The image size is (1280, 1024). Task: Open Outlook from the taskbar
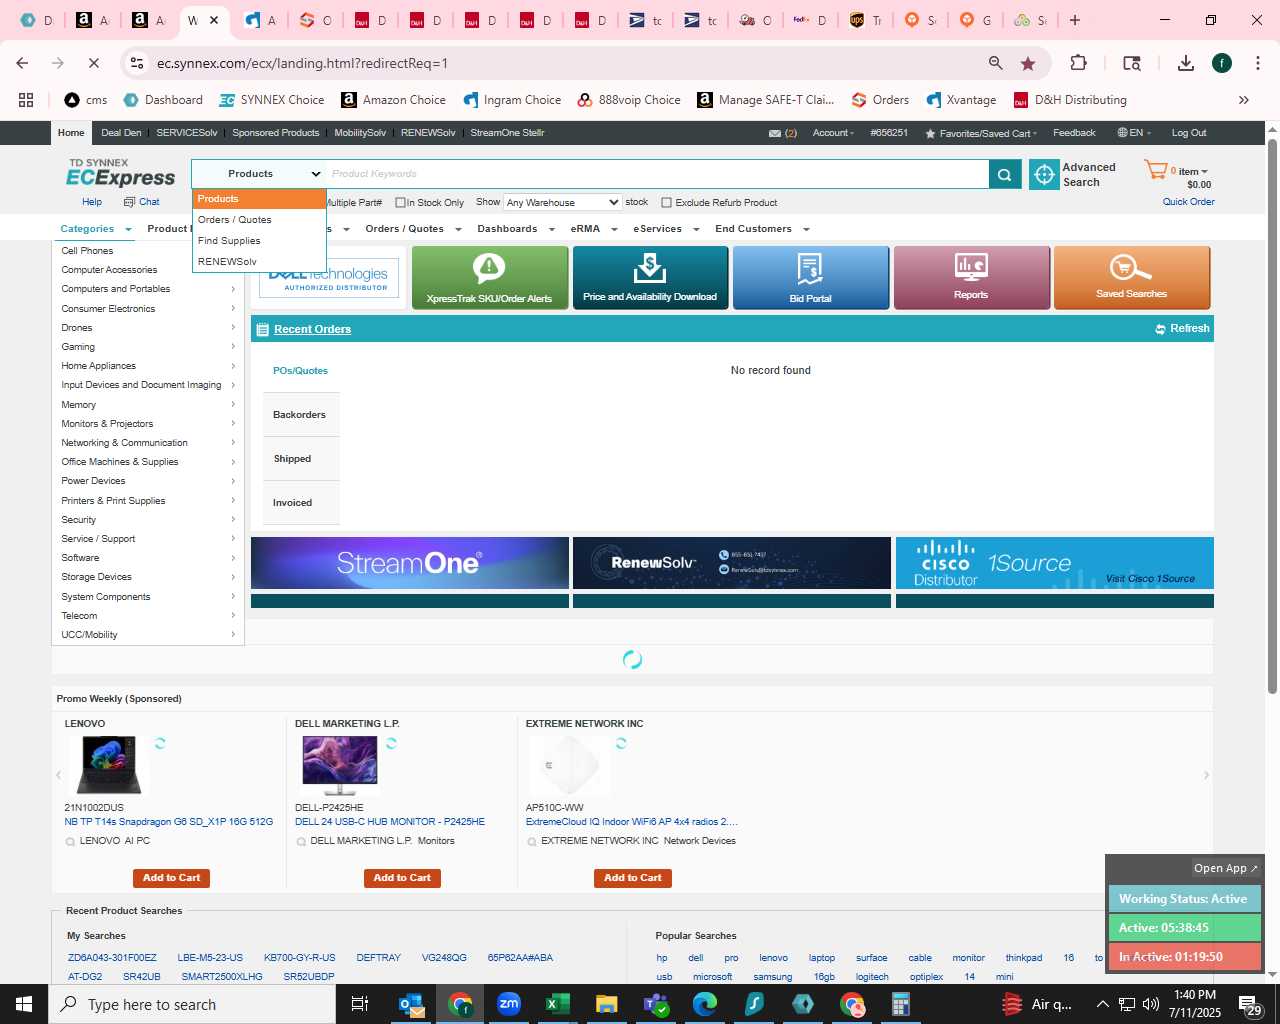pos(411,1004)
